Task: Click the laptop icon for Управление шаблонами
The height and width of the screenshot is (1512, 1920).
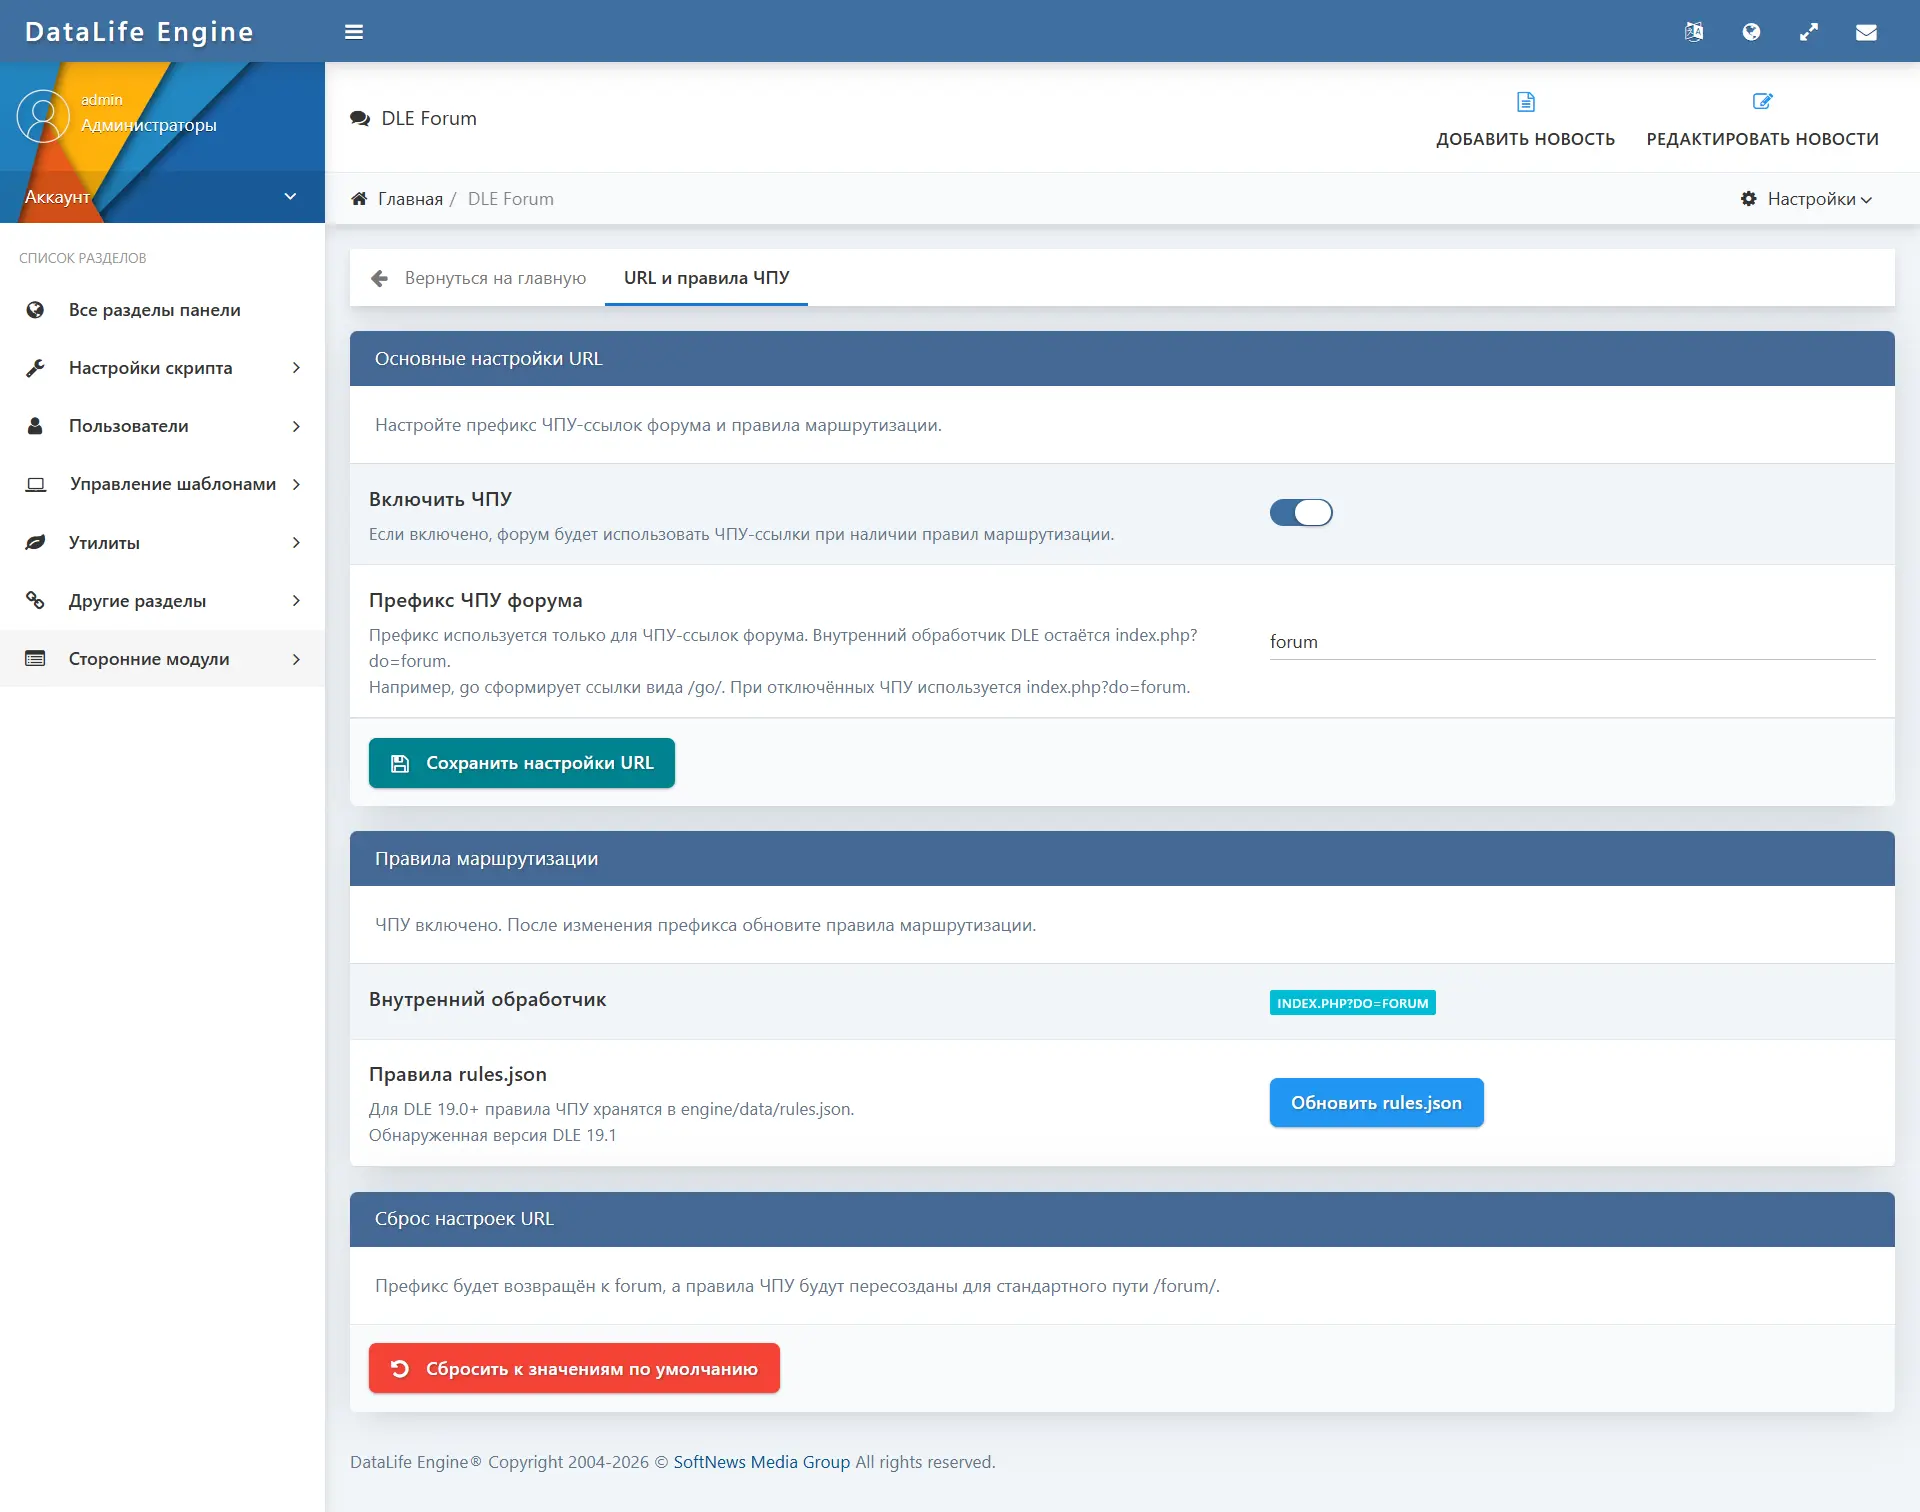Action: coord(35,484)
